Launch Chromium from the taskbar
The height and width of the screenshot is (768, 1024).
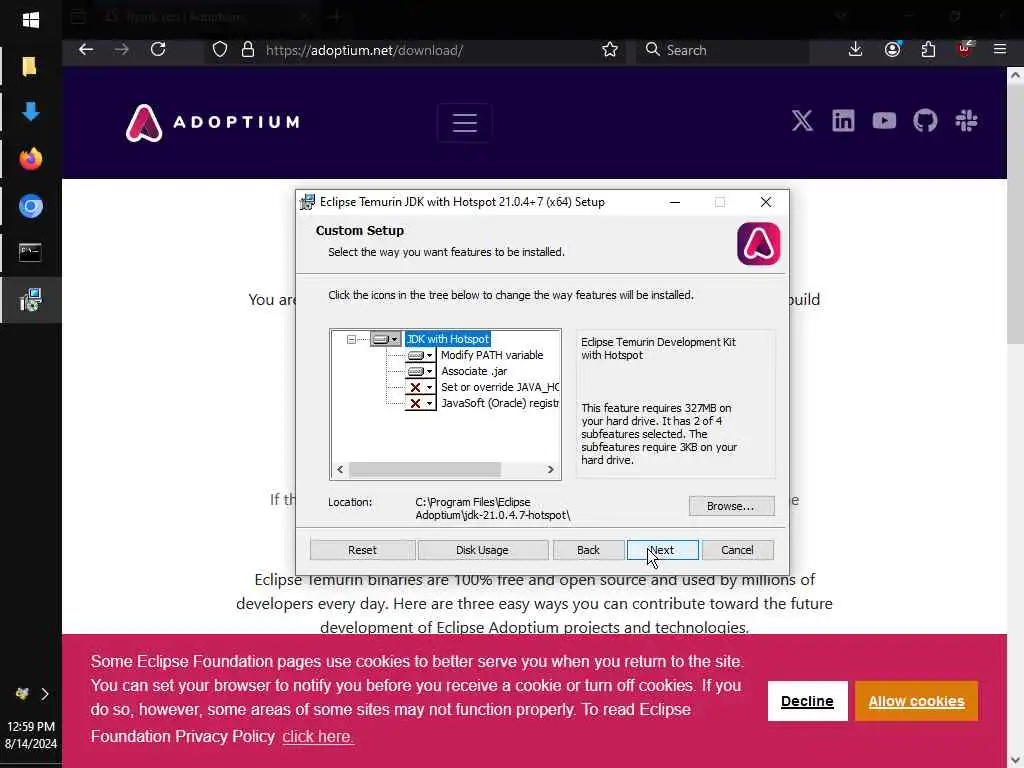click(30, 206)
